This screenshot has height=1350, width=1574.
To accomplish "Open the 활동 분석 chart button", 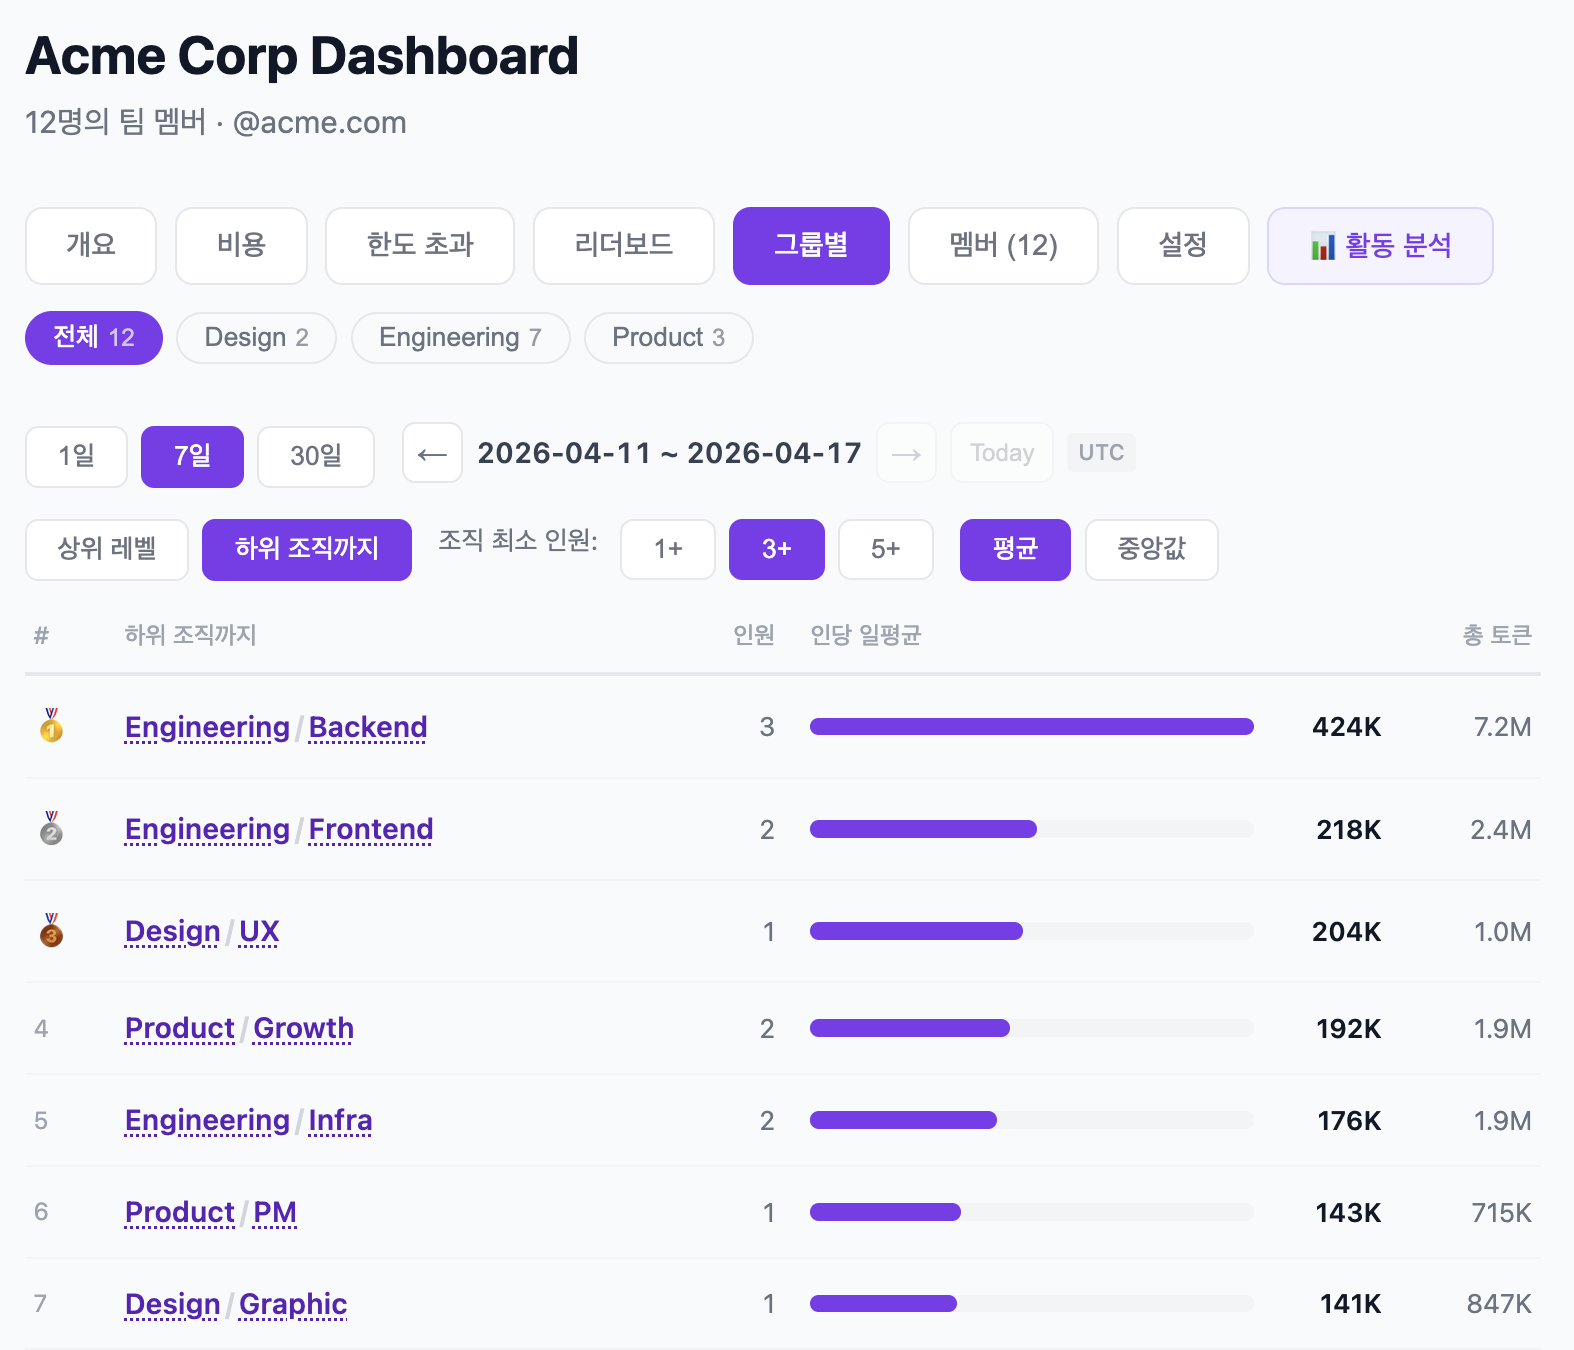I will (x=1379, y=246).
